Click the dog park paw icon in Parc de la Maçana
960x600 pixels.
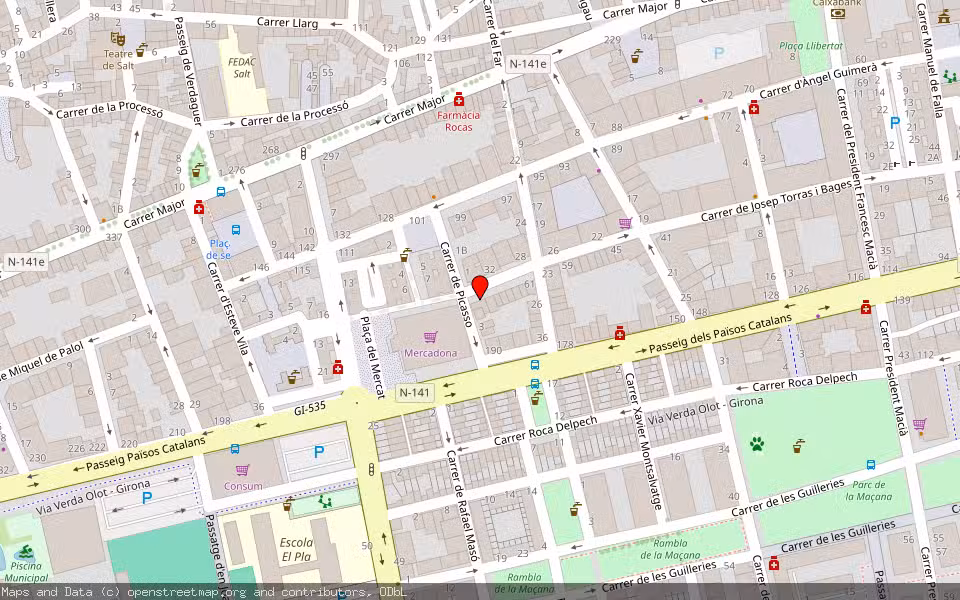[x=757, y=443]
